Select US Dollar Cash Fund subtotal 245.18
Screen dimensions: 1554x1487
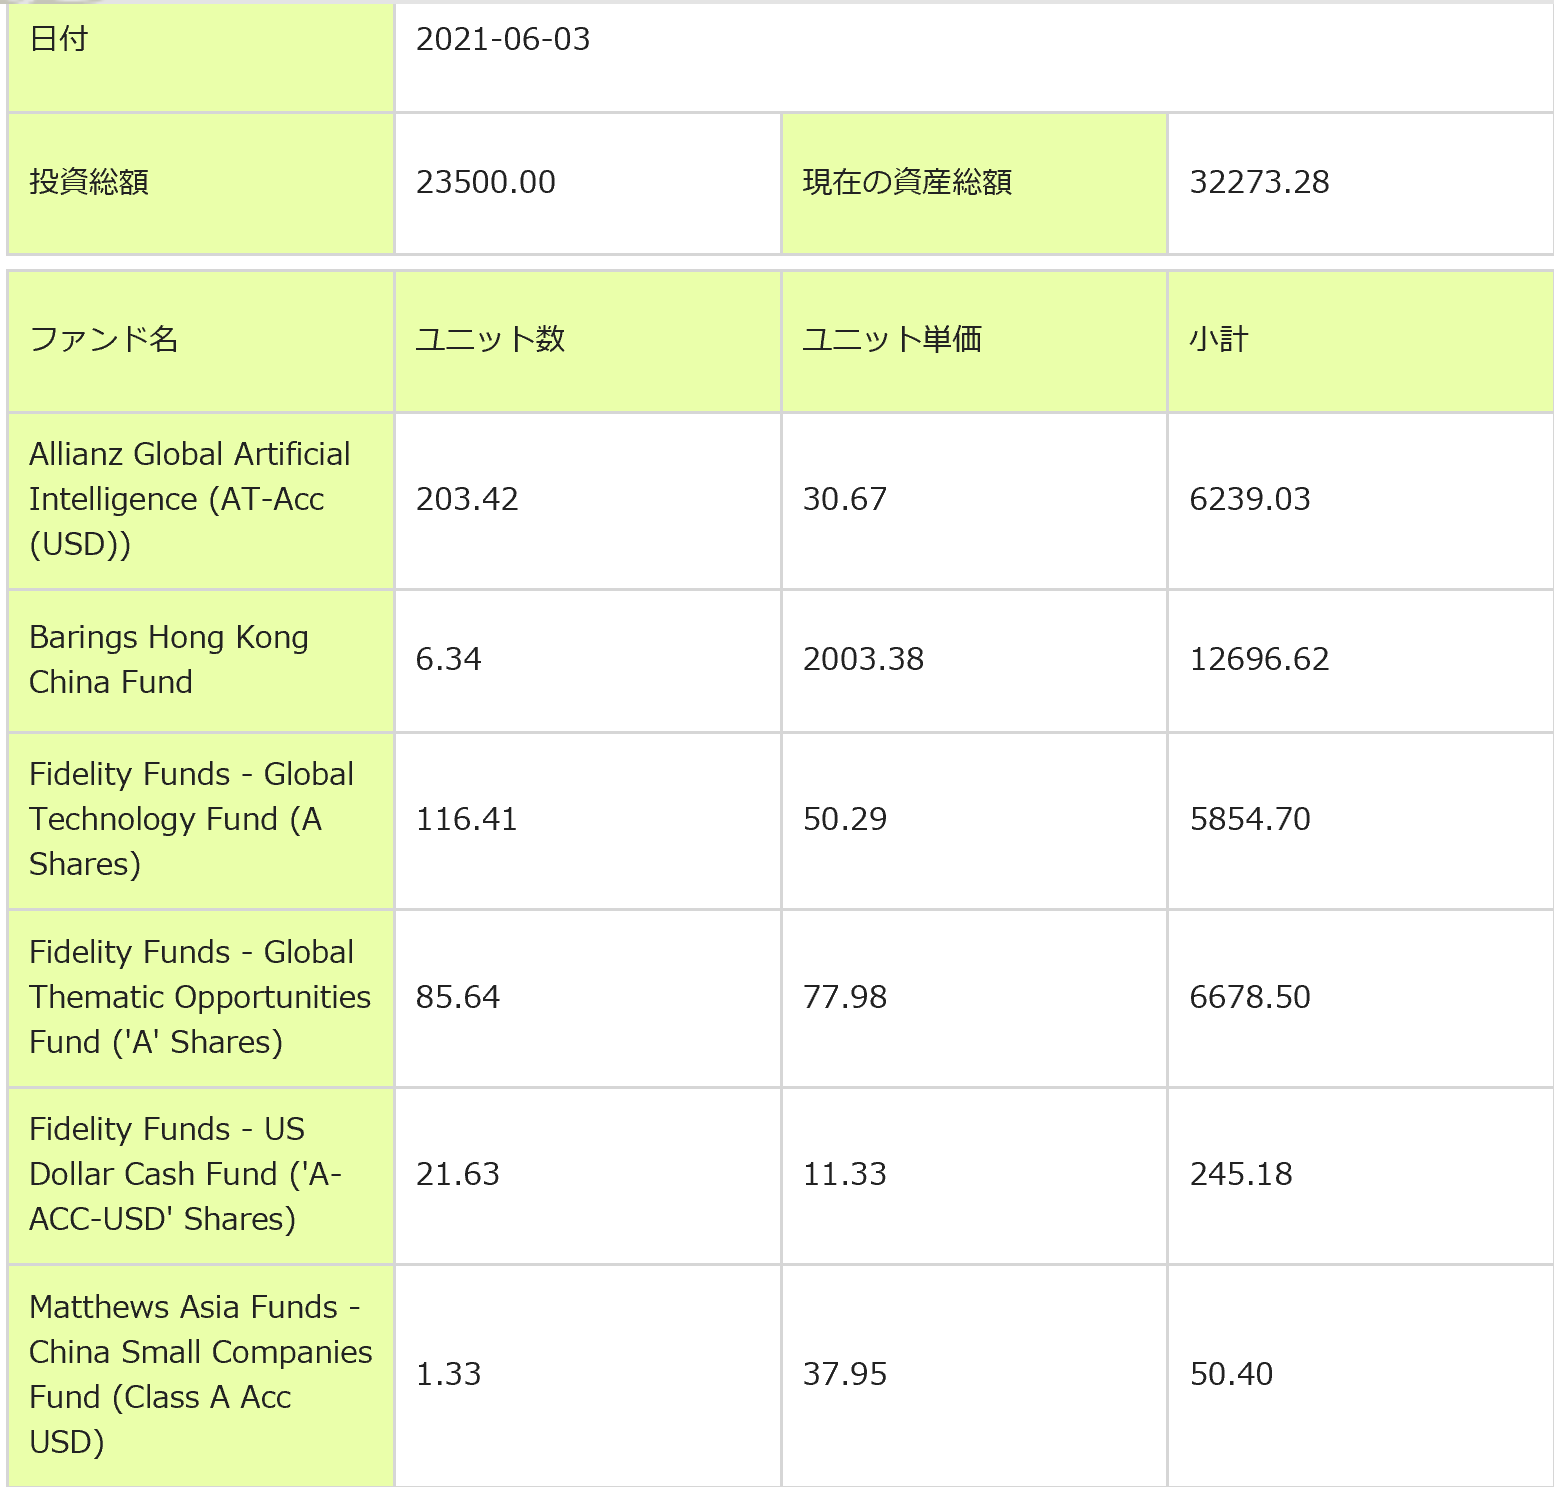pyautogui.click(x=1241, y=1174)
